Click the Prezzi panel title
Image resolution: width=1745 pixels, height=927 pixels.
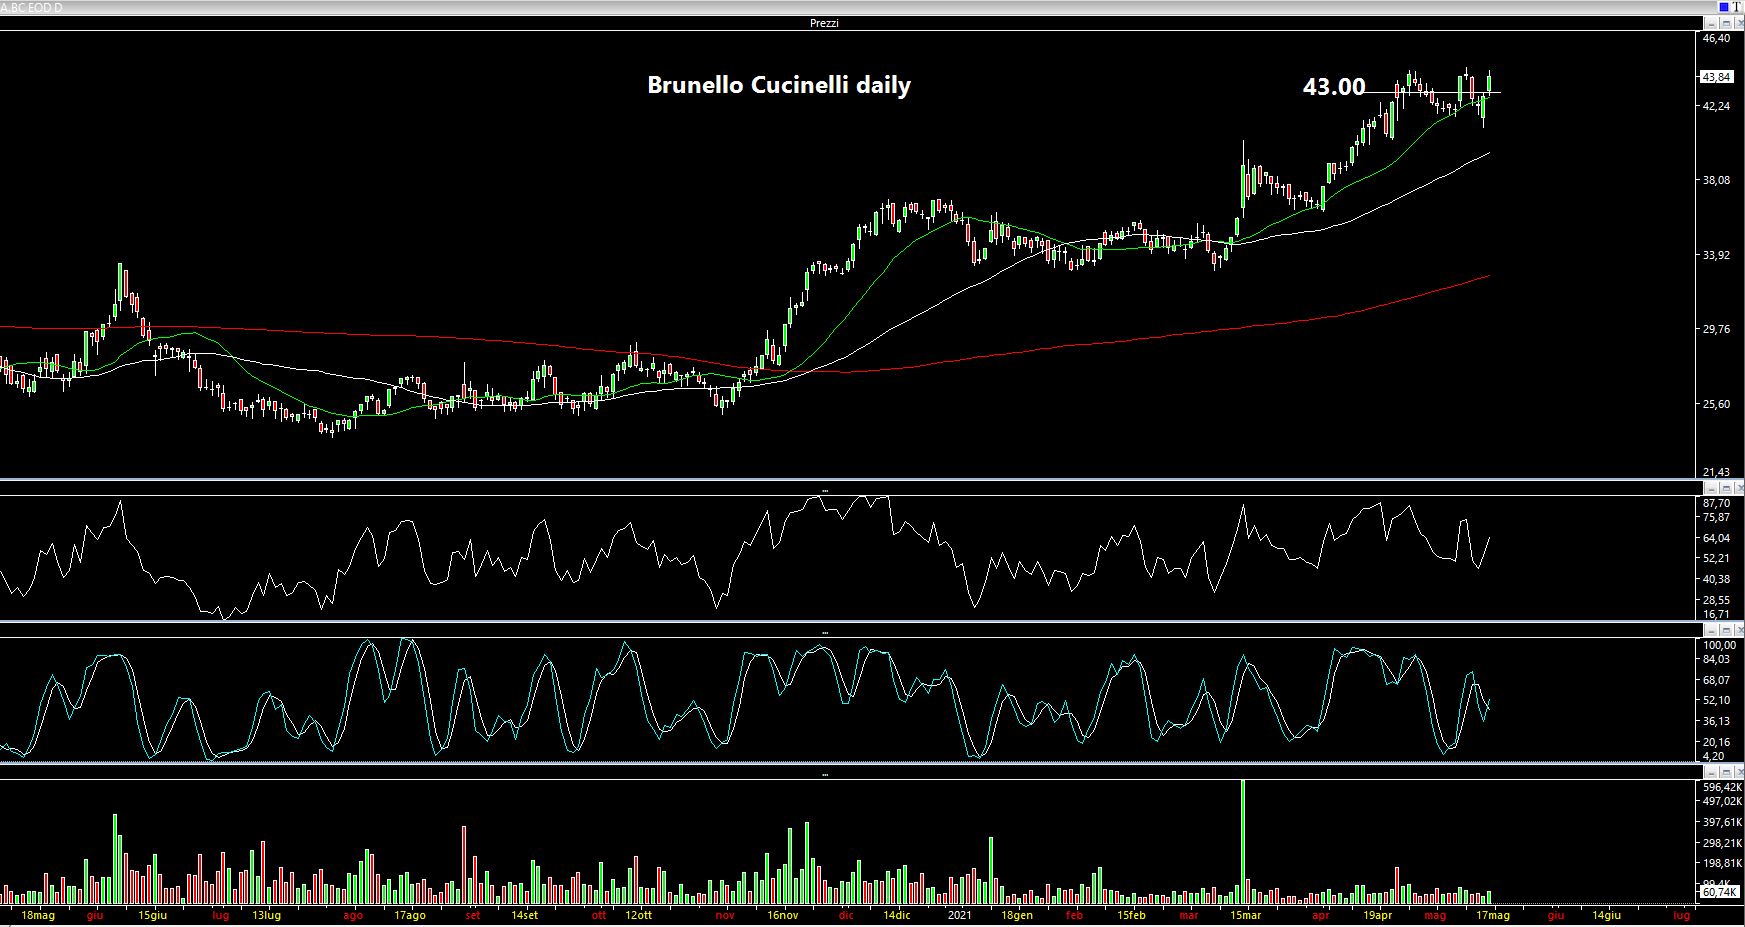pos(824,22)
